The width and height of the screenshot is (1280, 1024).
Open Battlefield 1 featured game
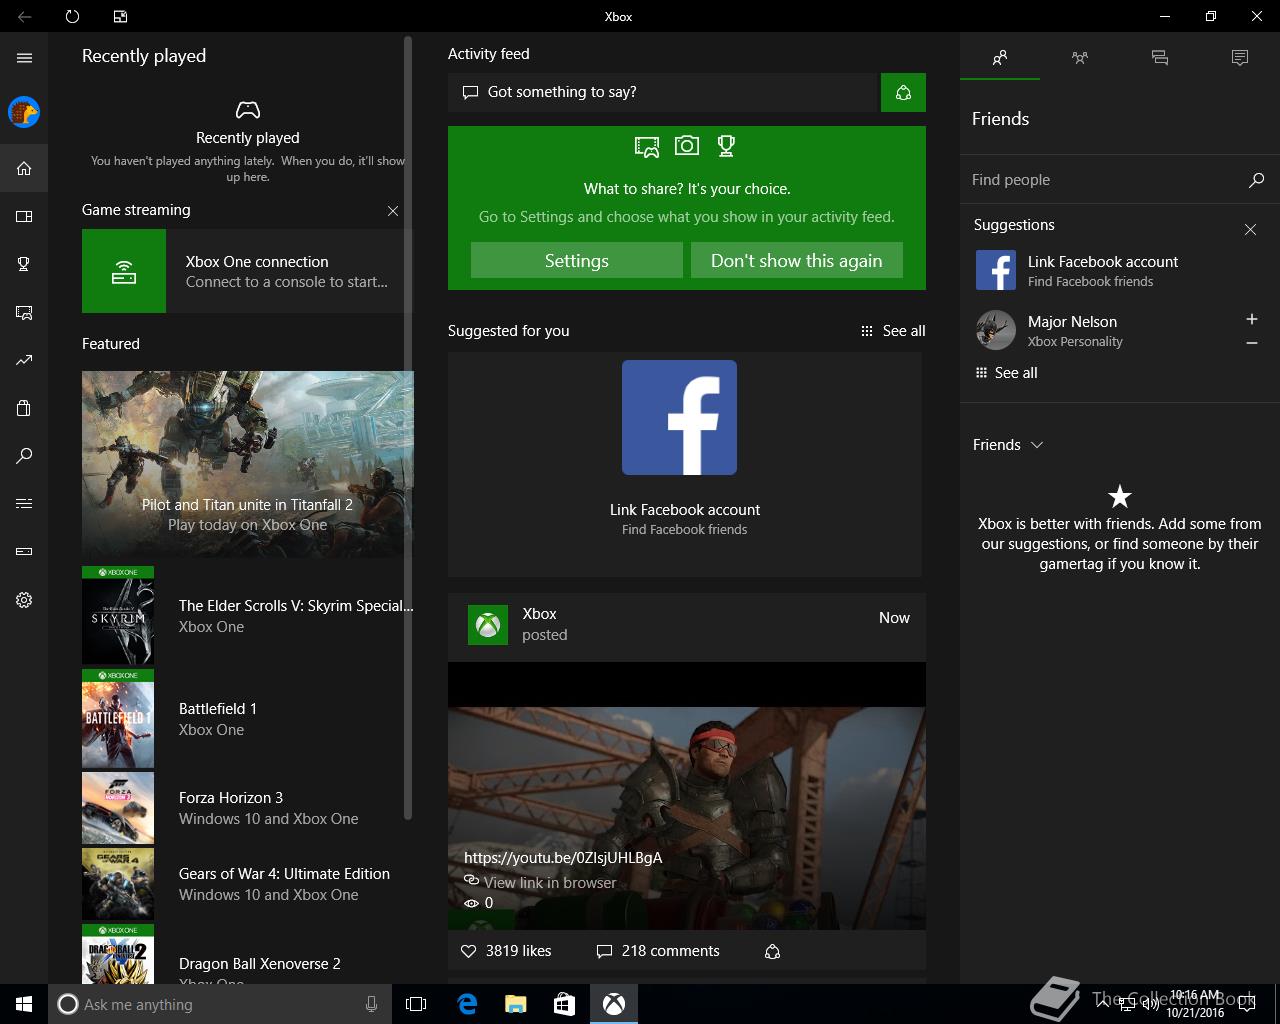pos(247,719)
